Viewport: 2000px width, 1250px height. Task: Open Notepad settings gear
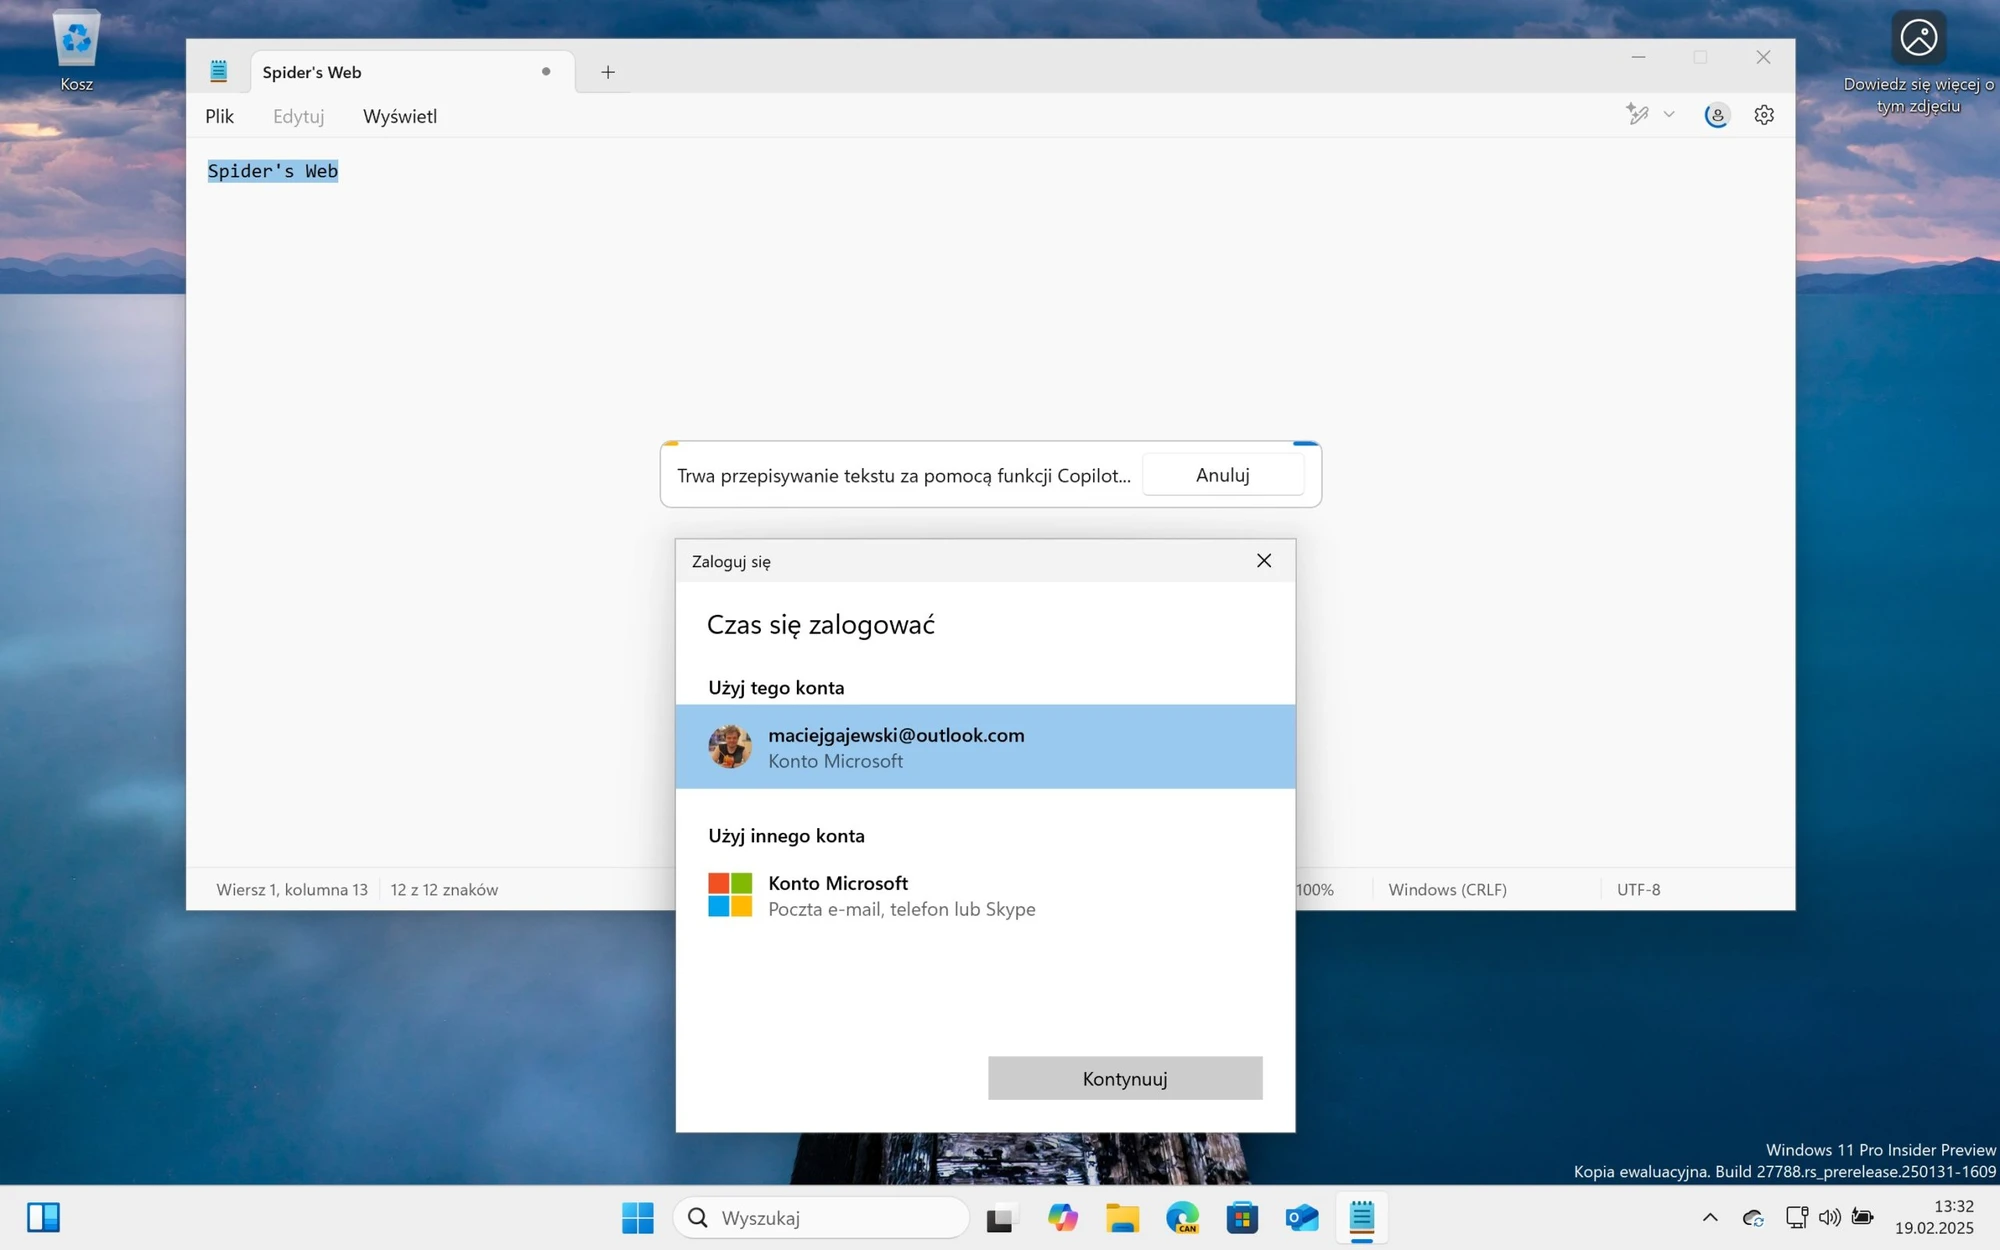[x=1764, y=115]
